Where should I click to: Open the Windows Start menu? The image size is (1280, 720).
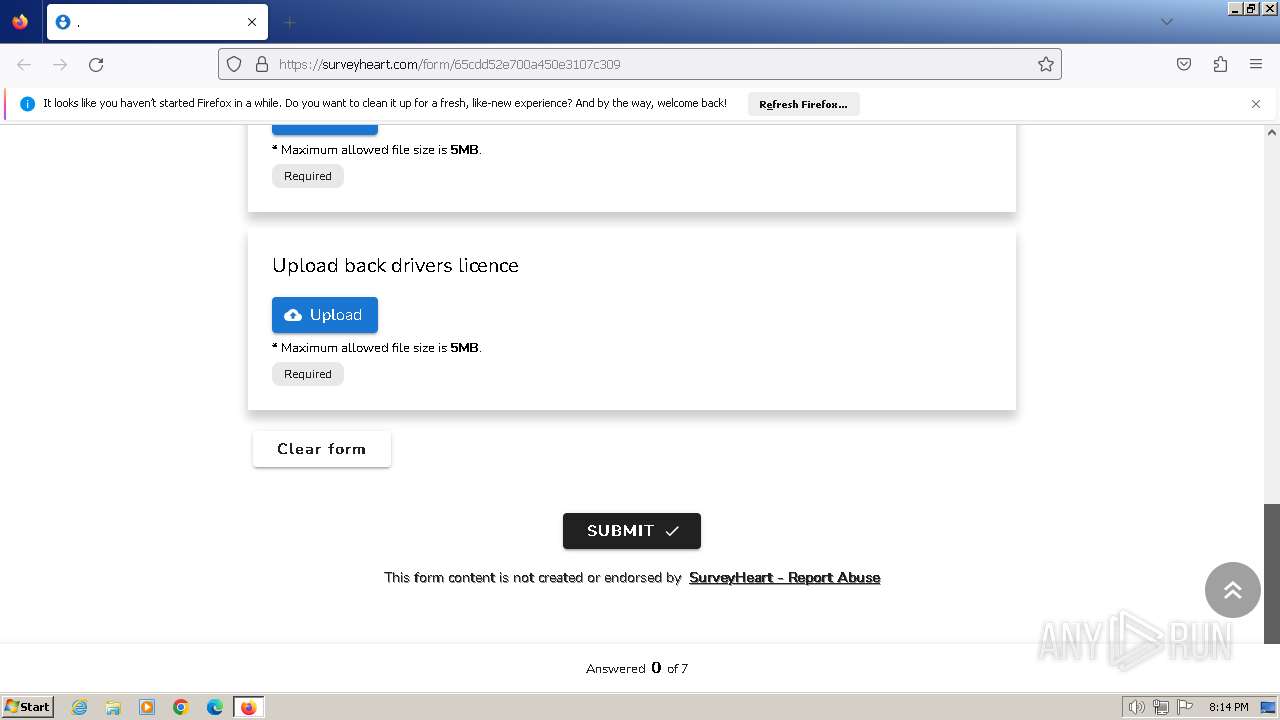click(28, 707)
